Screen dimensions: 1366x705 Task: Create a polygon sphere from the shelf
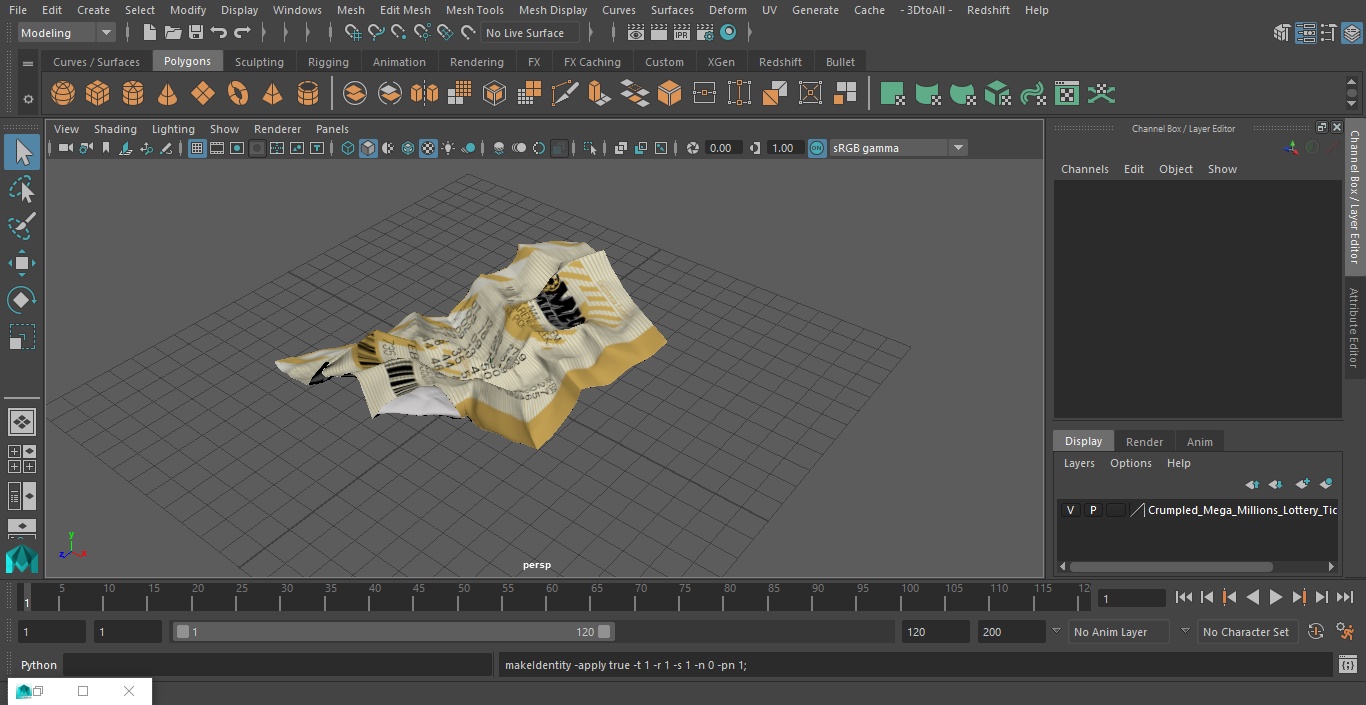click(63, 94)
